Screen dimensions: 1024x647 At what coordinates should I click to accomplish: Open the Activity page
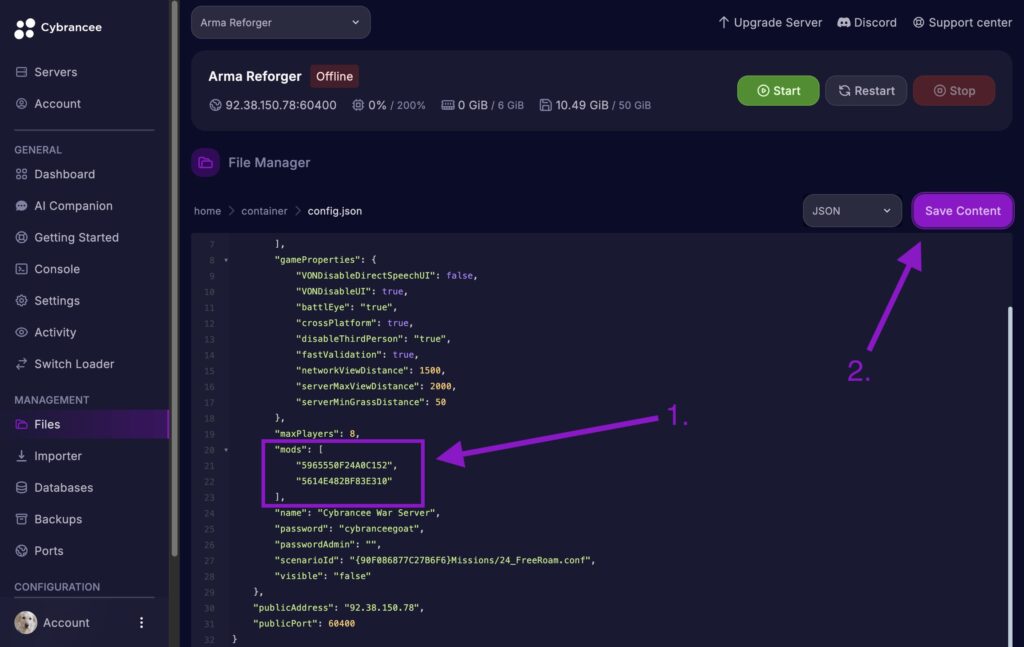[x=55, y=332]
